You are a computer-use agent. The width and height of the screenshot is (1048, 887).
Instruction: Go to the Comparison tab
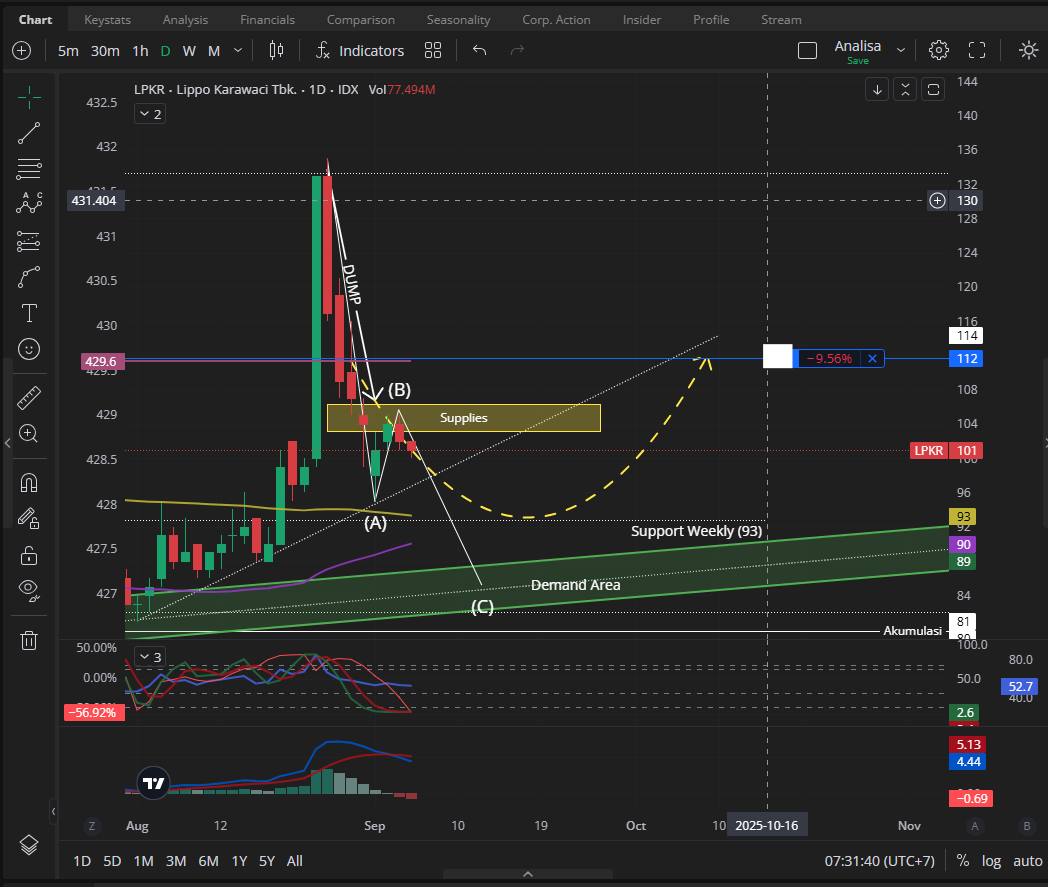click(361, 20)
